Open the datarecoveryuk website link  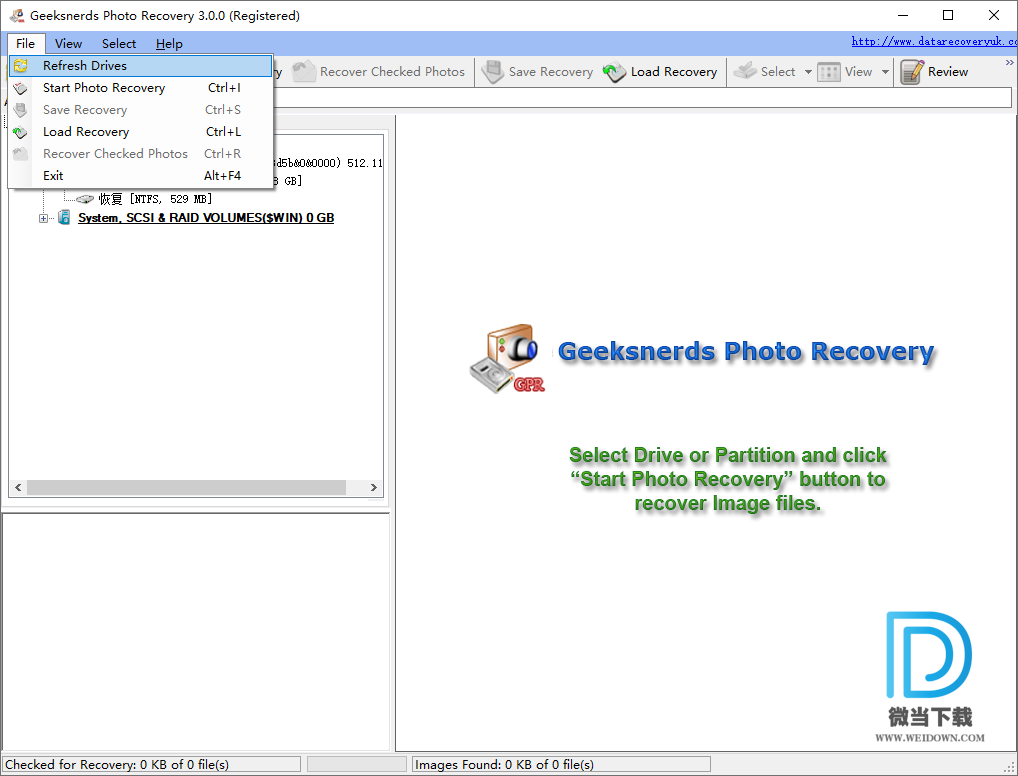[x=934, y=41]
